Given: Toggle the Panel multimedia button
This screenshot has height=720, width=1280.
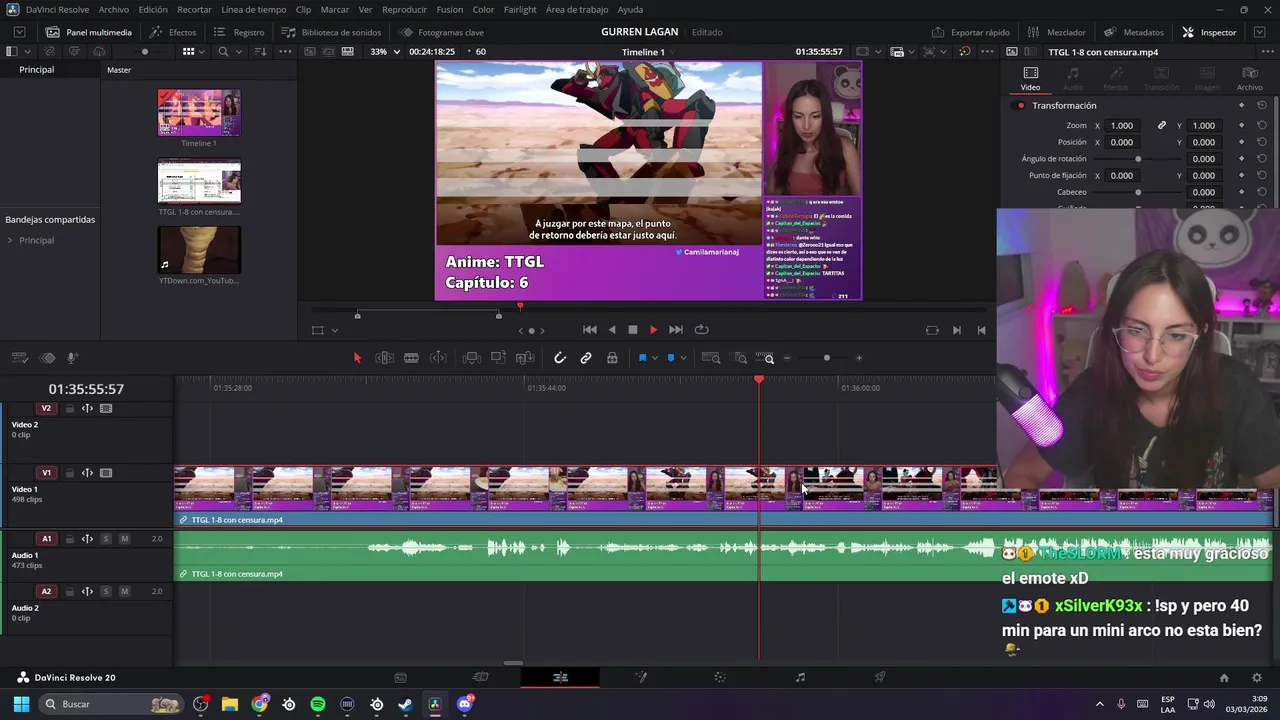Looking at the screenshot, I should (89, 32).
